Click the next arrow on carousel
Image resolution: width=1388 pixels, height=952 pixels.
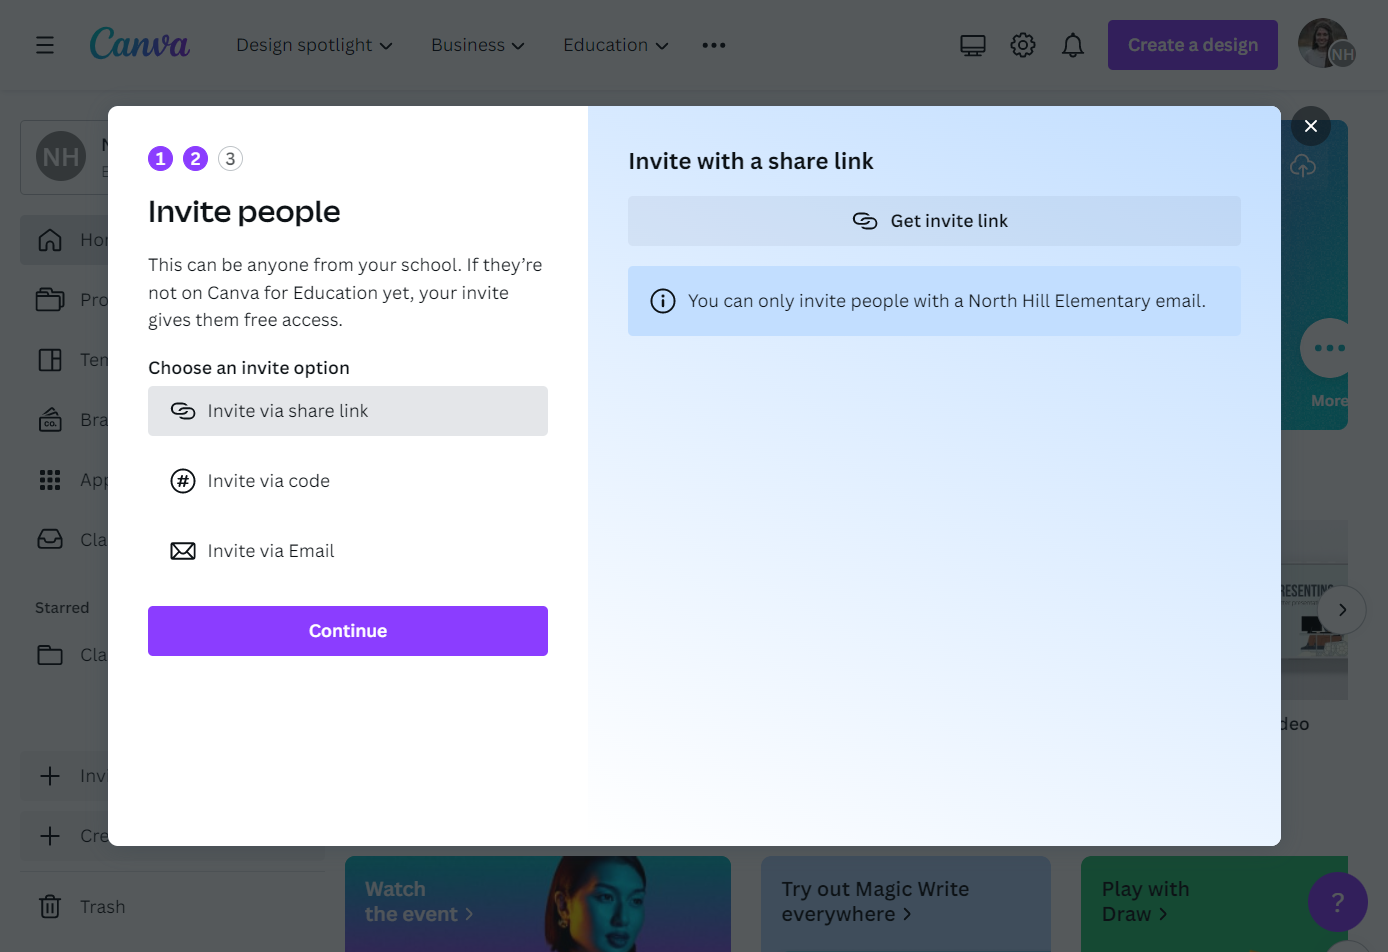pyautogui.click(x=1342, y=610)
